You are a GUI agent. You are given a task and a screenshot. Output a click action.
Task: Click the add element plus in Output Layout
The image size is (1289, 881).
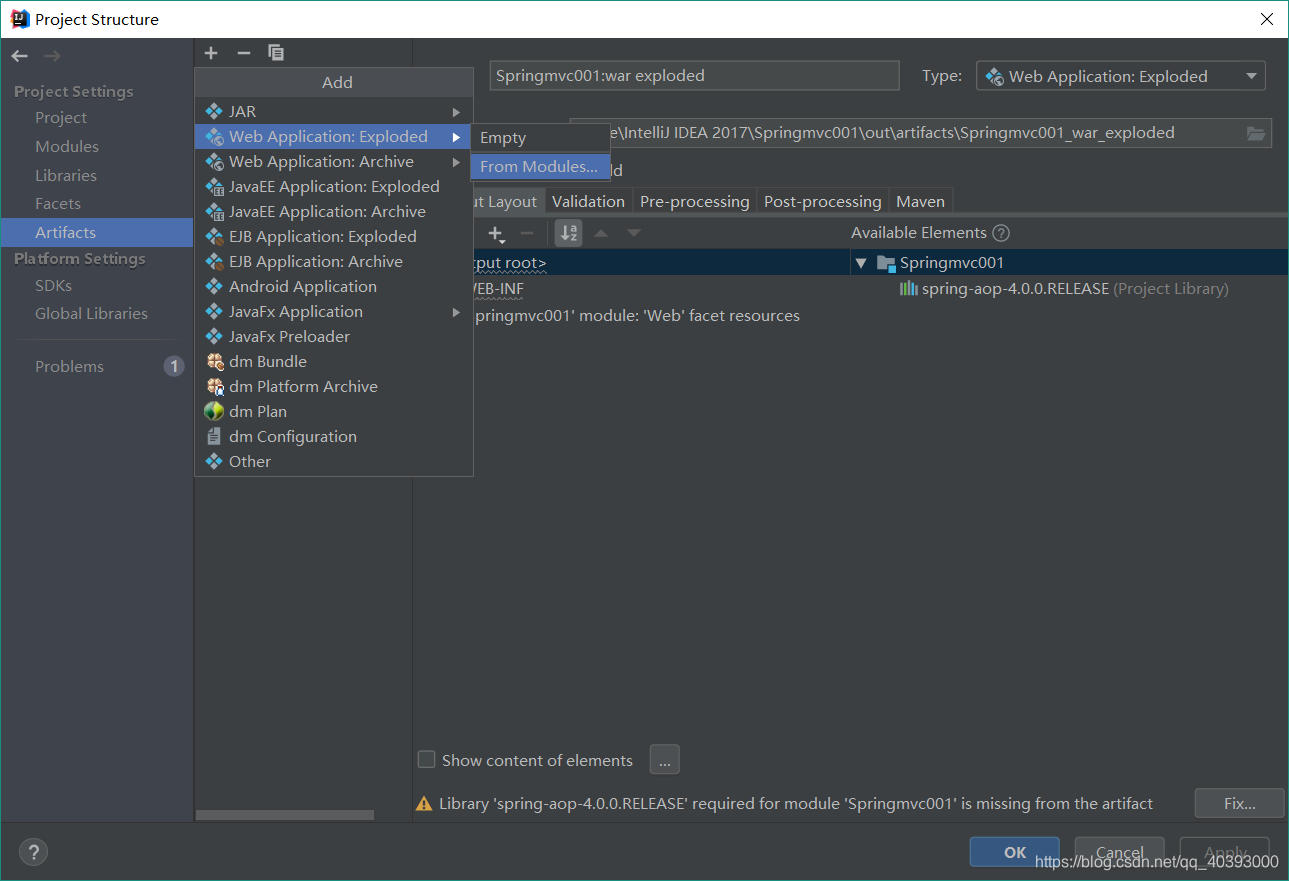pyautogui.click(x=496, y=233)
